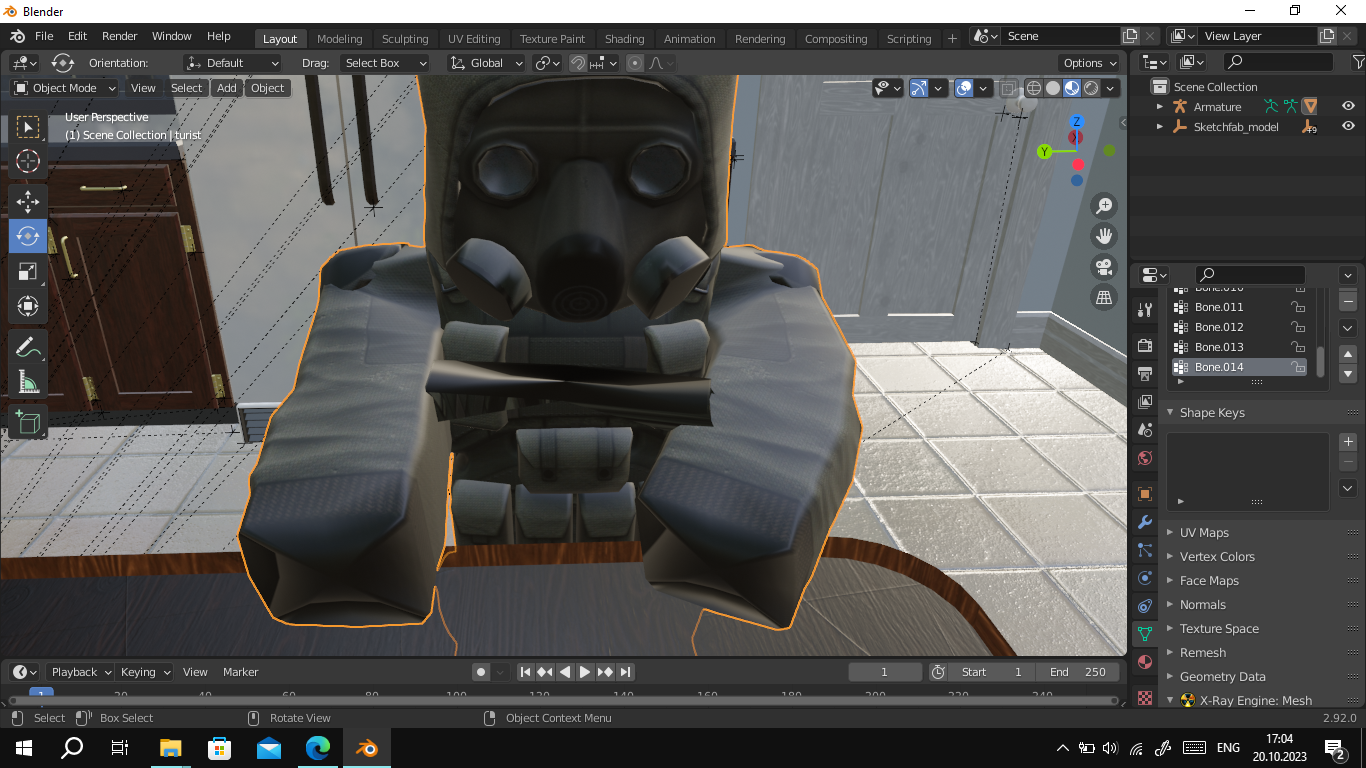1366x768 pixels.
Task: Open the Render menu
Action: pyautogui.click(x=119, y=36)
